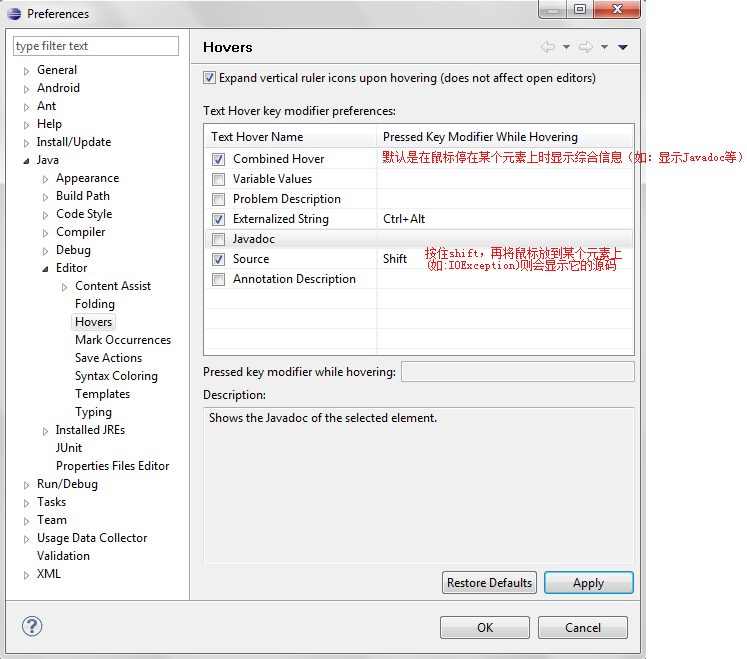The image size is (747, 659).
Task: Click the Pressed key modifier input field
Action: 518,372
